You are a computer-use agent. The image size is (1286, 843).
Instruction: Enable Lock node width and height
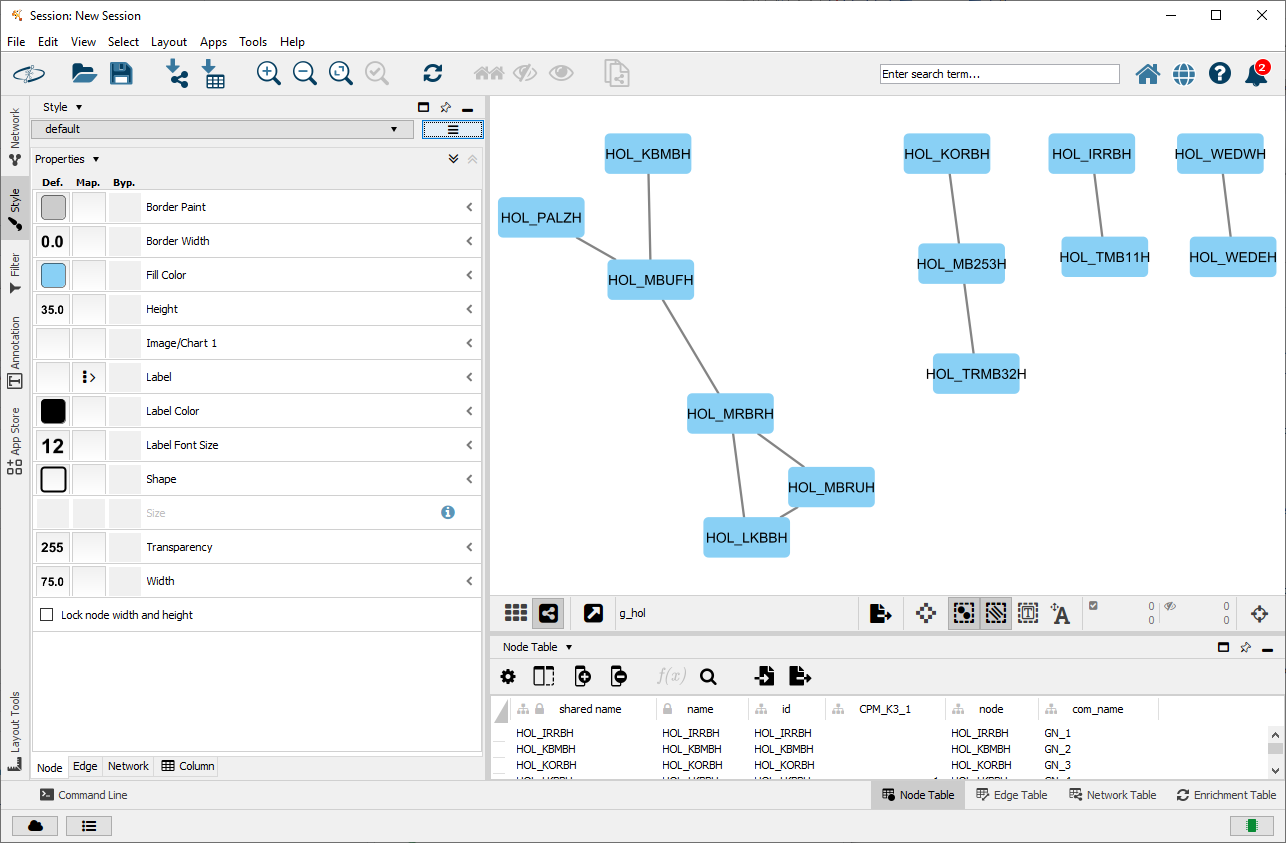click(46, 615)
